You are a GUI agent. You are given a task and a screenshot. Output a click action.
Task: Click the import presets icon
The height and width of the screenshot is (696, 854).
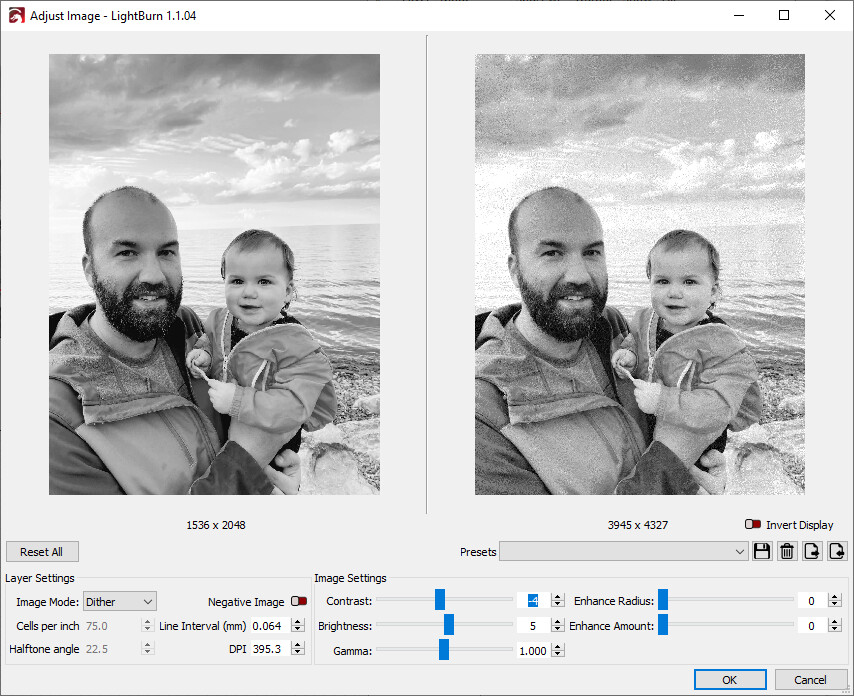point(837,551)
